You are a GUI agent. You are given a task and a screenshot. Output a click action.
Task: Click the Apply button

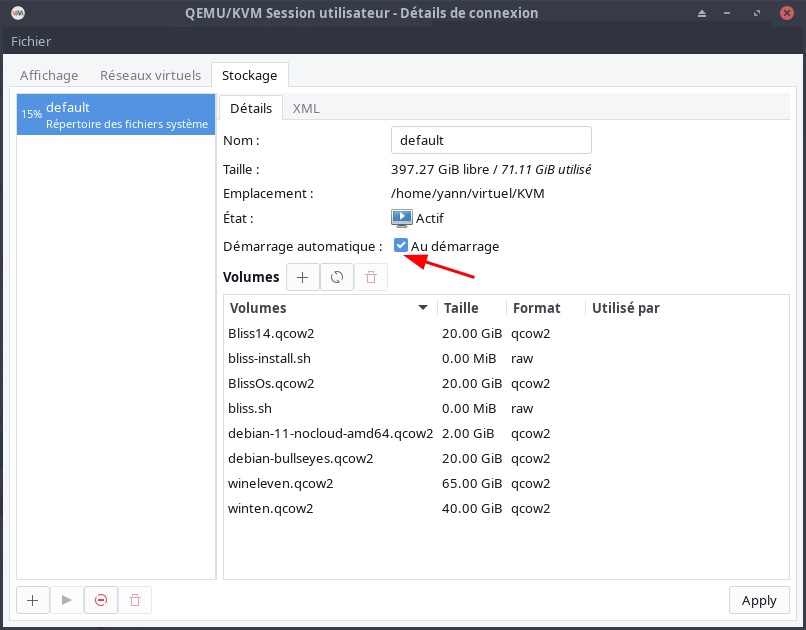click(x=759, y=600)
